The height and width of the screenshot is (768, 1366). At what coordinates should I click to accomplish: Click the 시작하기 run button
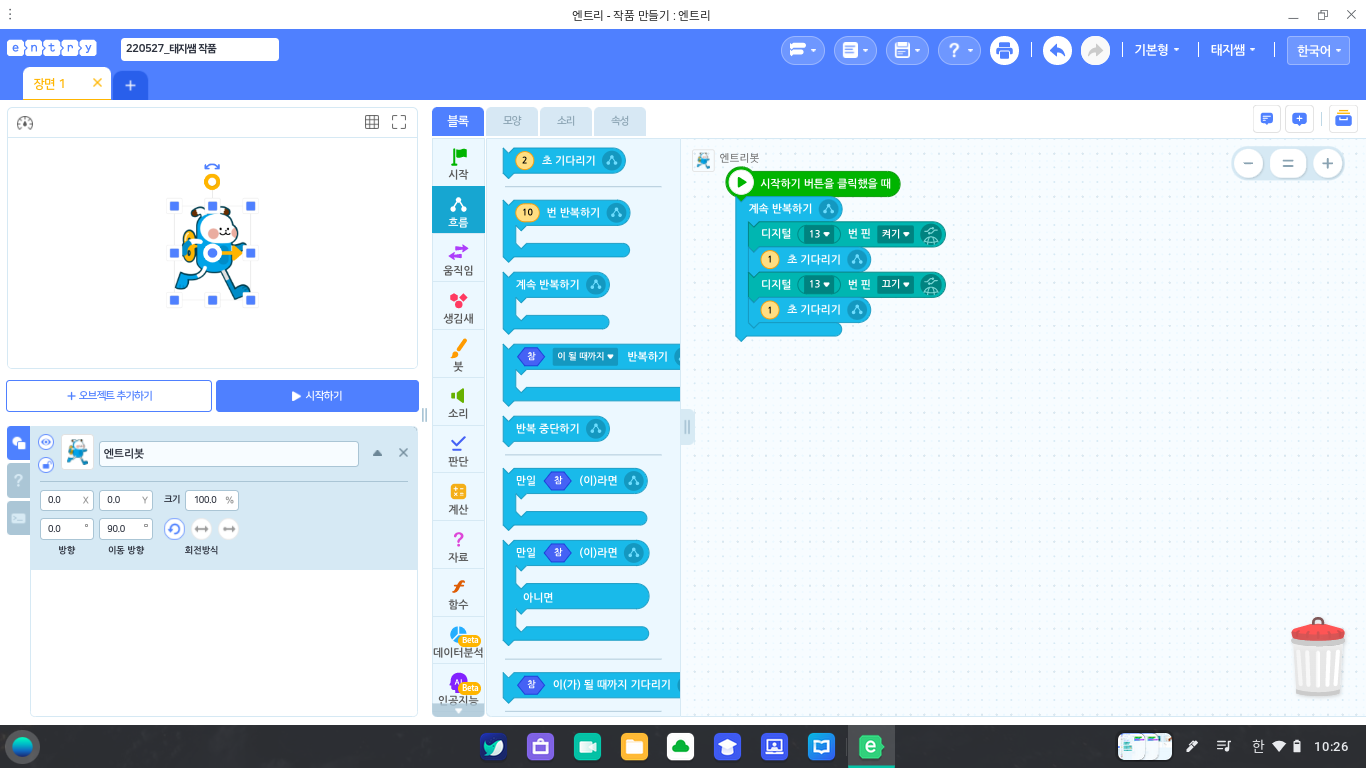(317, 396)
